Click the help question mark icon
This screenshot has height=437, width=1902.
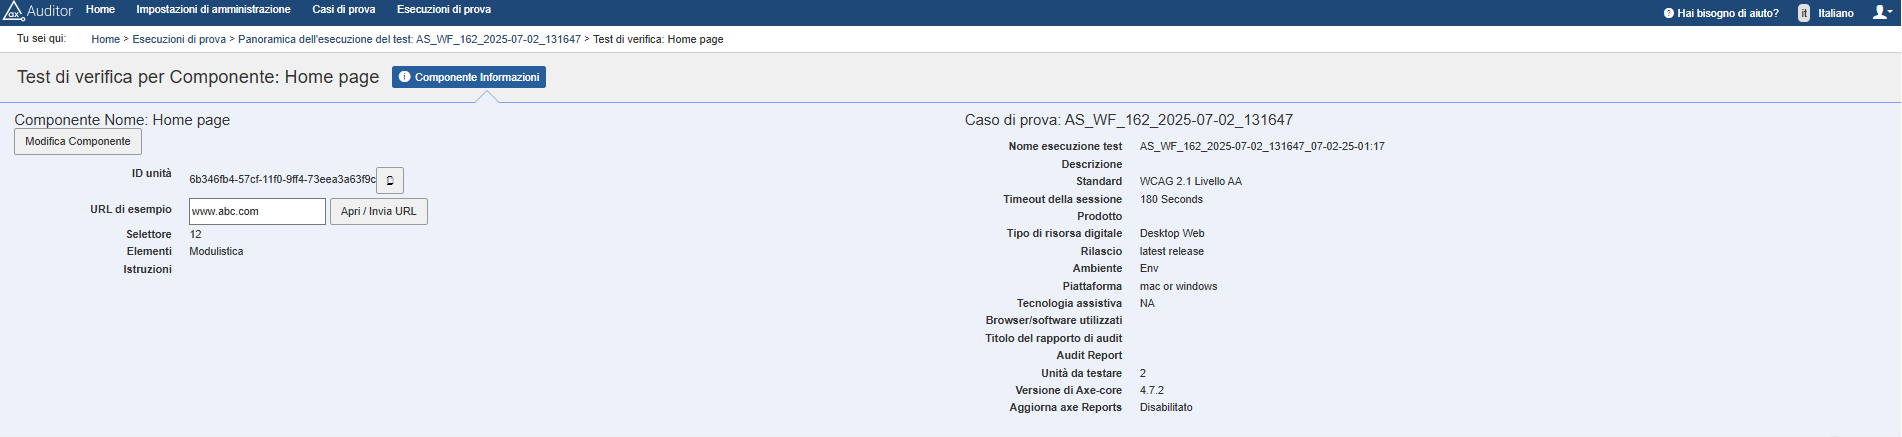pos(1669,13)
